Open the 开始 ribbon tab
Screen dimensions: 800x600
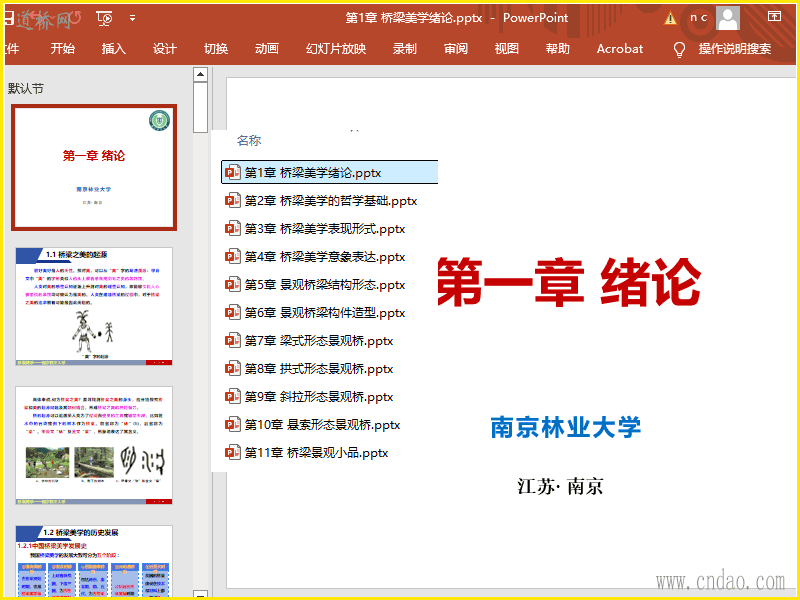(x=63, y=49)
